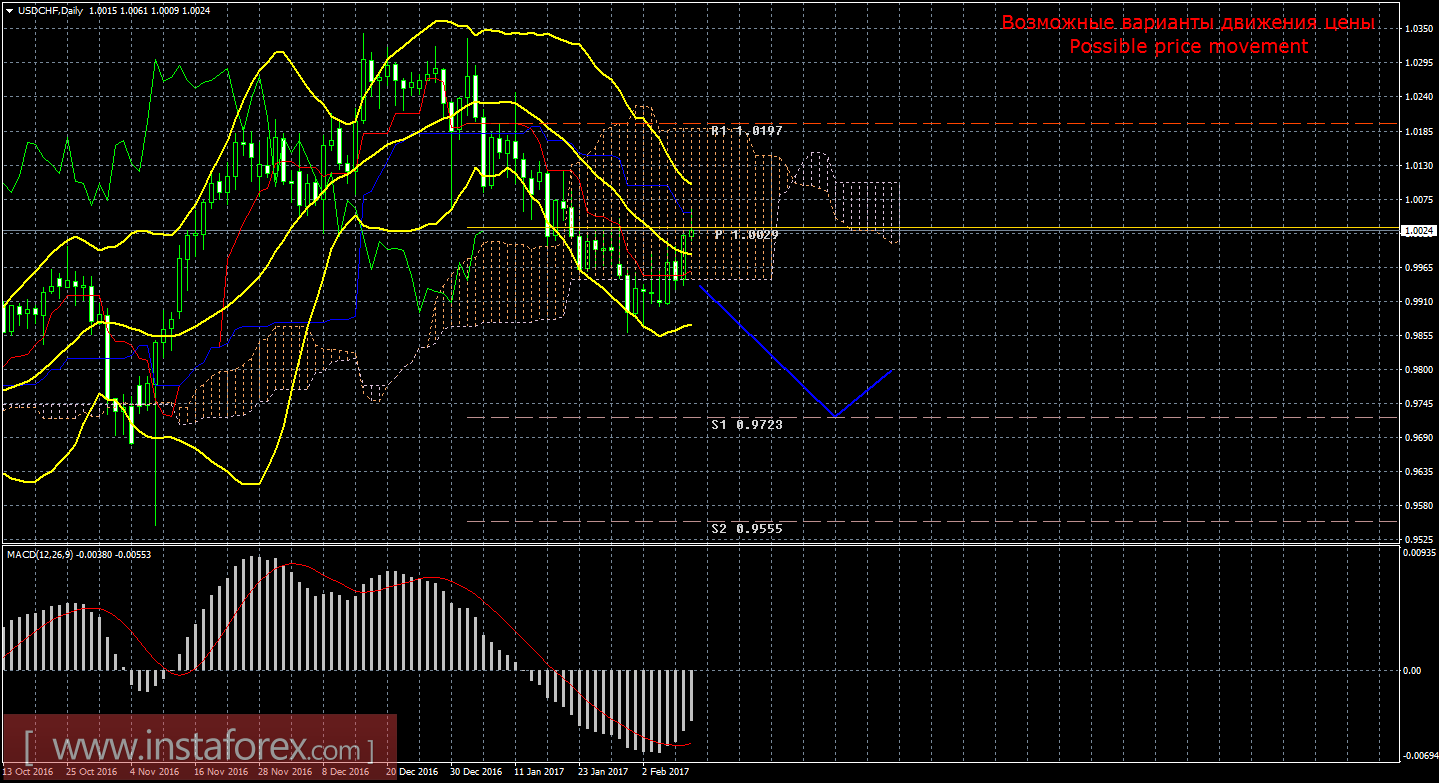
Task: Select the P 1.0029 pivot label
Action: pyautogui.click(x=746, y=234)
